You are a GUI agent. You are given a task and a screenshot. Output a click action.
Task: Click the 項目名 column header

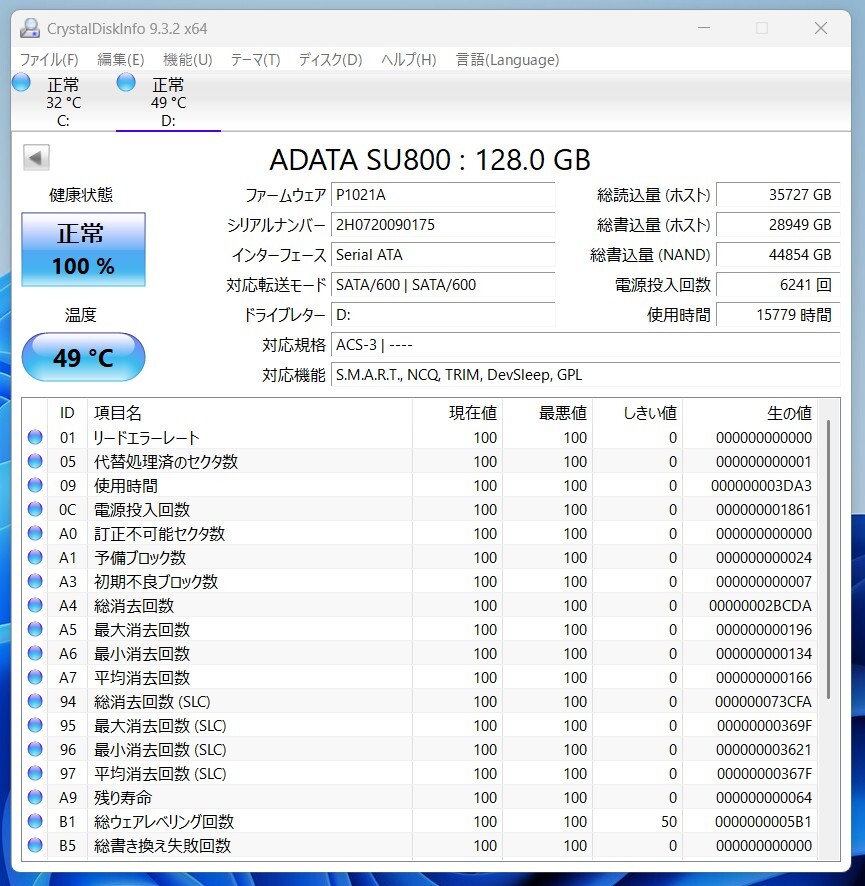click(x=250, y=413)
